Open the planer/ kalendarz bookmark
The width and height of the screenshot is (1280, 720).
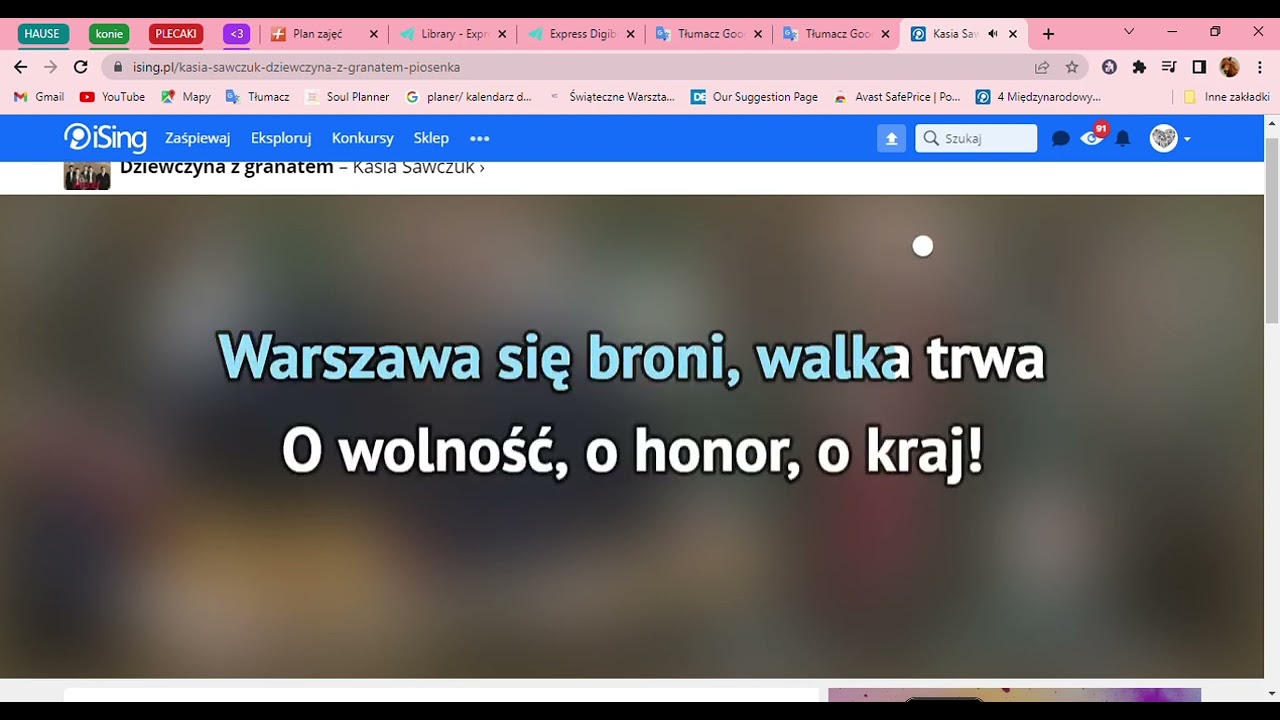(469, 97)
